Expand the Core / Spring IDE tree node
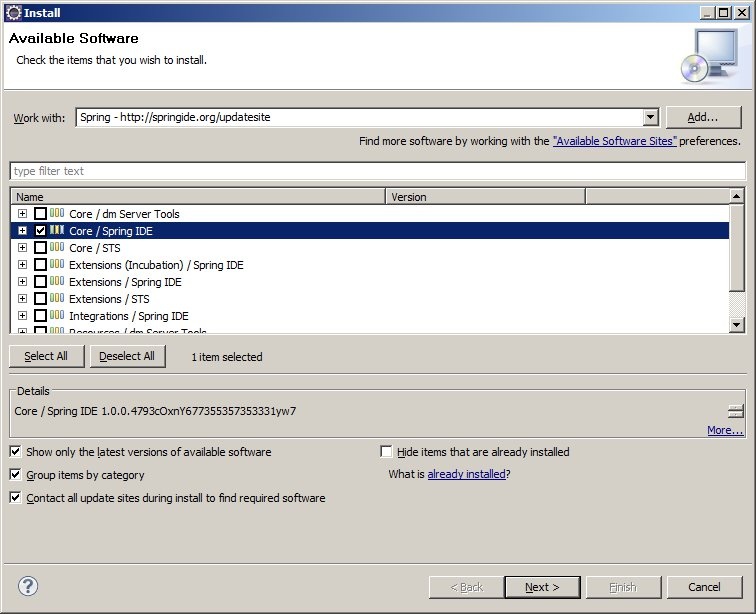 tap(22, 231)
